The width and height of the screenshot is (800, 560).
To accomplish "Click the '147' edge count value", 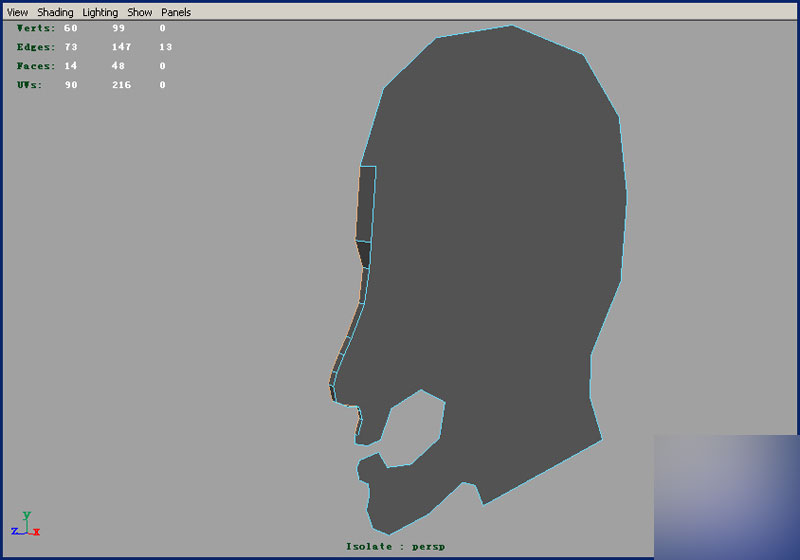I will (x=121, y=47).
